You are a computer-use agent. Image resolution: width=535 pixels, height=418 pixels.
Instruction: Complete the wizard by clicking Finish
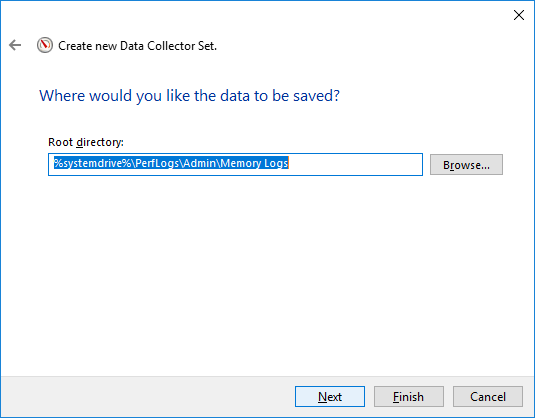click(409, 397)
